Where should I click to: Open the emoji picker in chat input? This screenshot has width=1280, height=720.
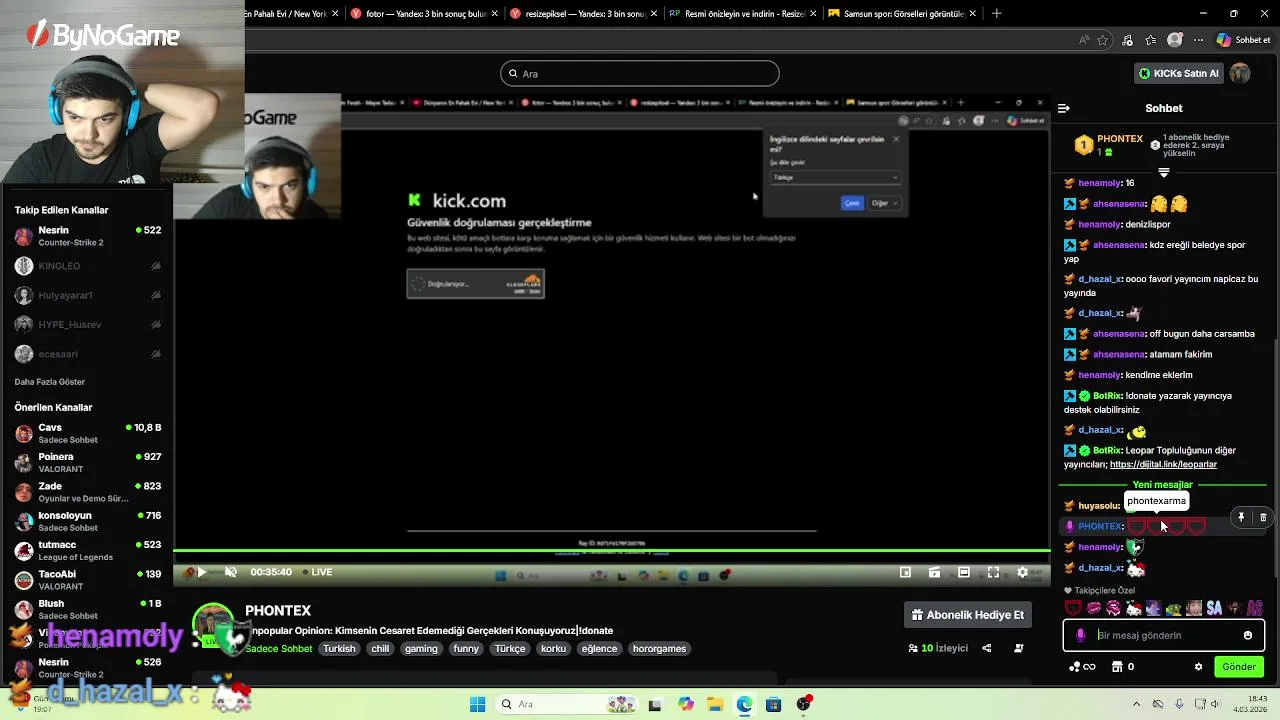[x=1247, y=635]
